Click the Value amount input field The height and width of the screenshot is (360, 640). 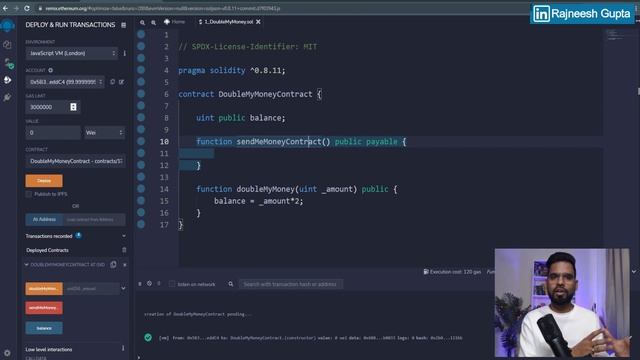[53, 133]
